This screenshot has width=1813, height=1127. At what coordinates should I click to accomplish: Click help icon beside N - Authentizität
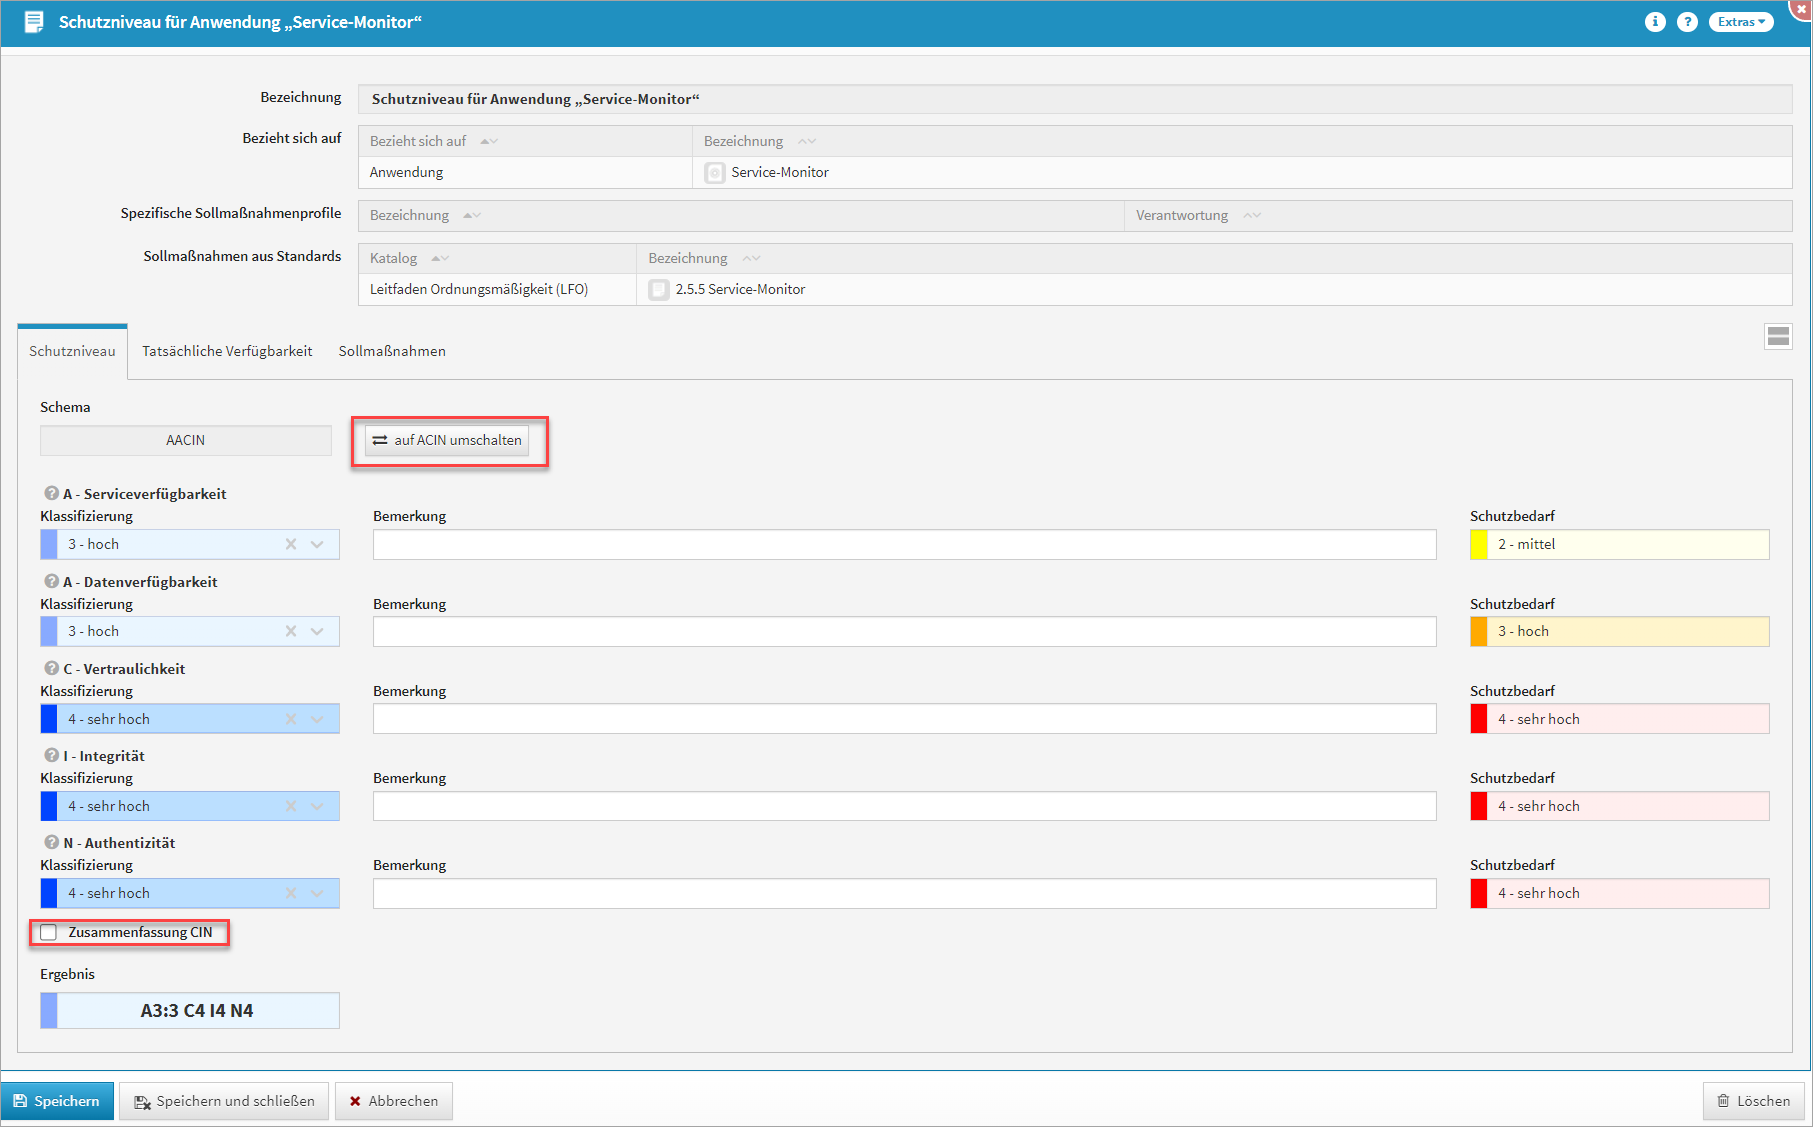[51, 842]
